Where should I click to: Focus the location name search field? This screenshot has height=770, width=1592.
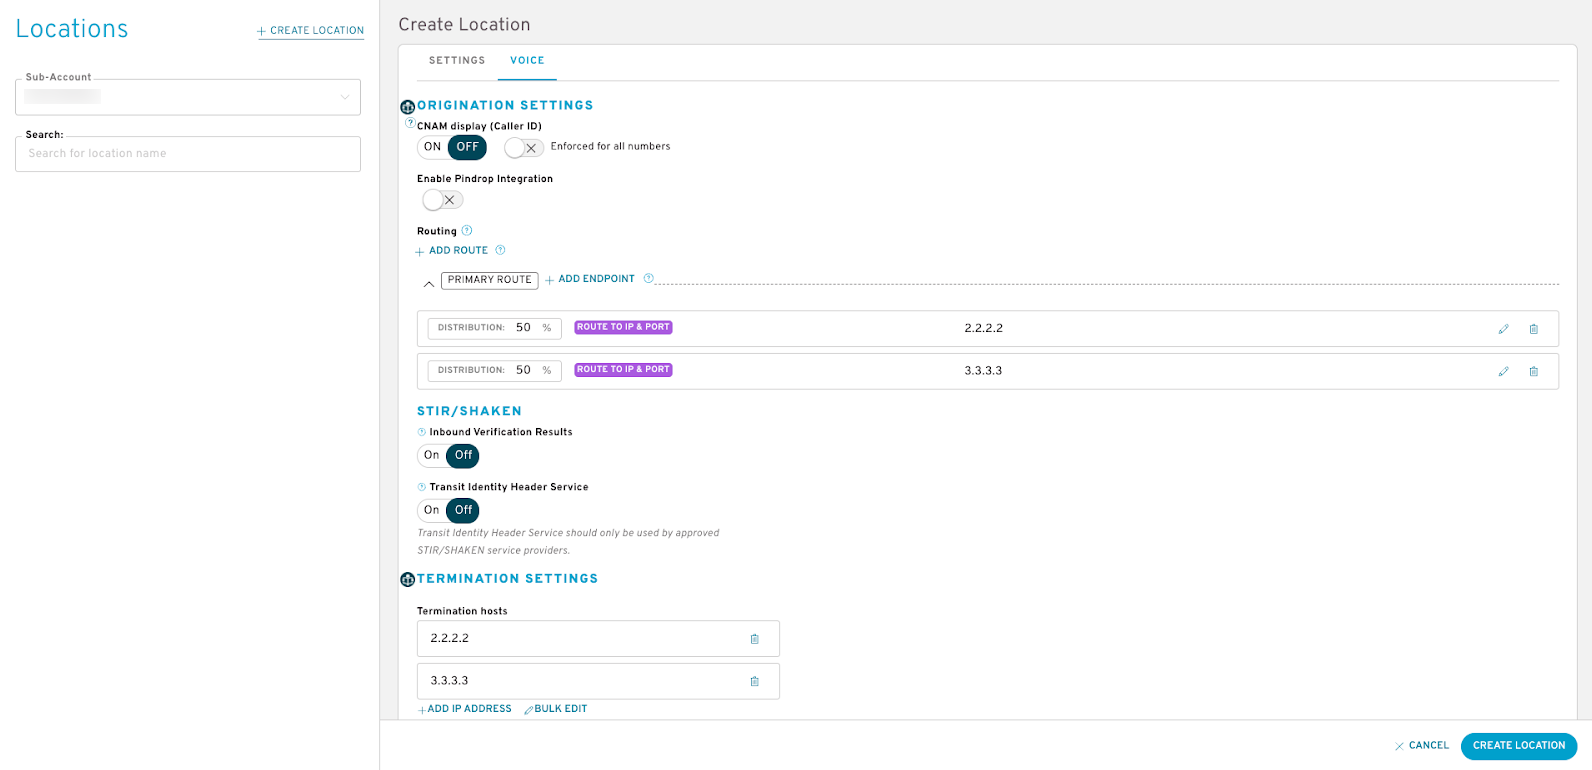point(188,154)
